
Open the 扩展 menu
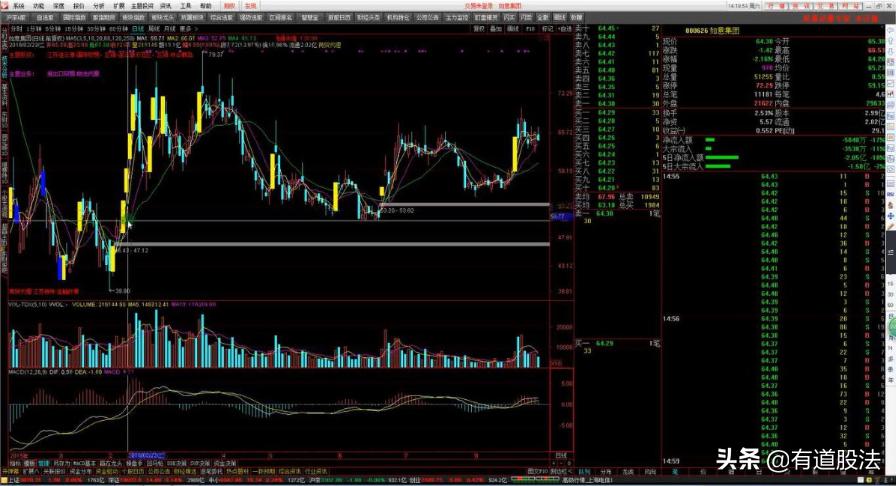[118, 6]
